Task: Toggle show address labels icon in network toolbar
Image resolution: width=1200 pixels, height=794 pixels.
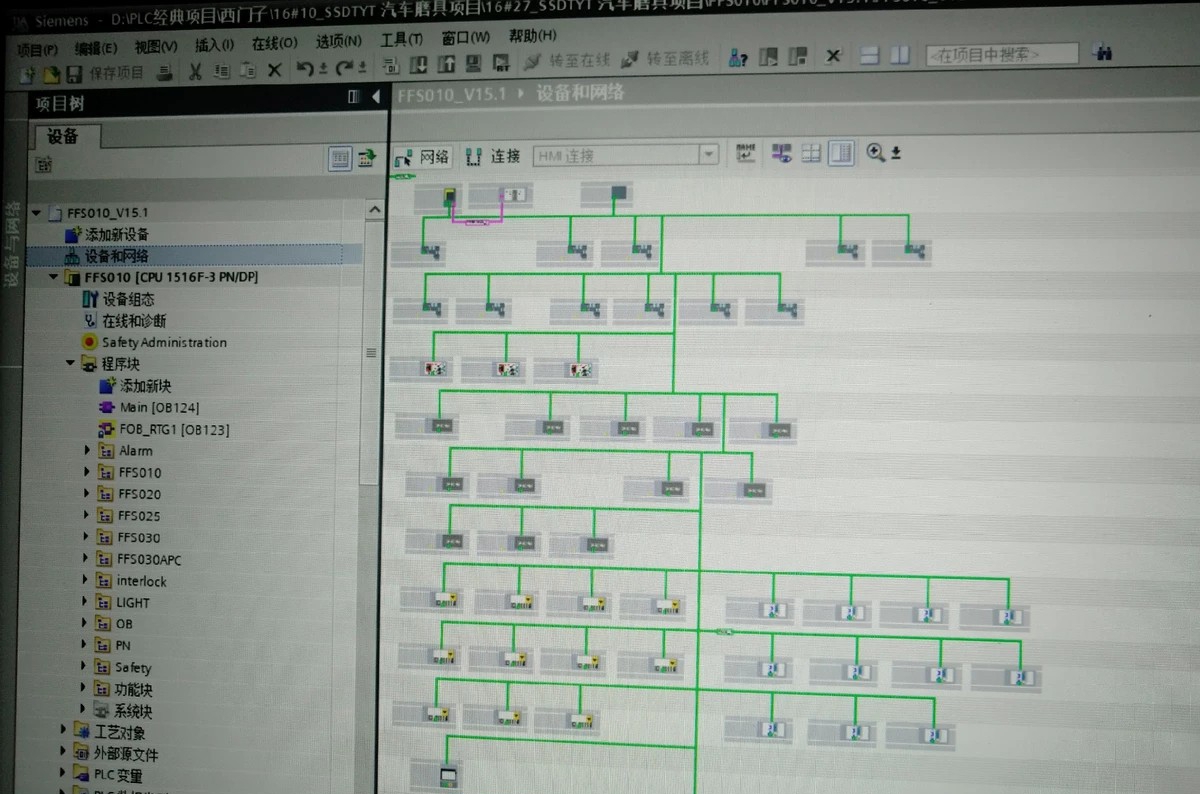Action: pos(745,153)
